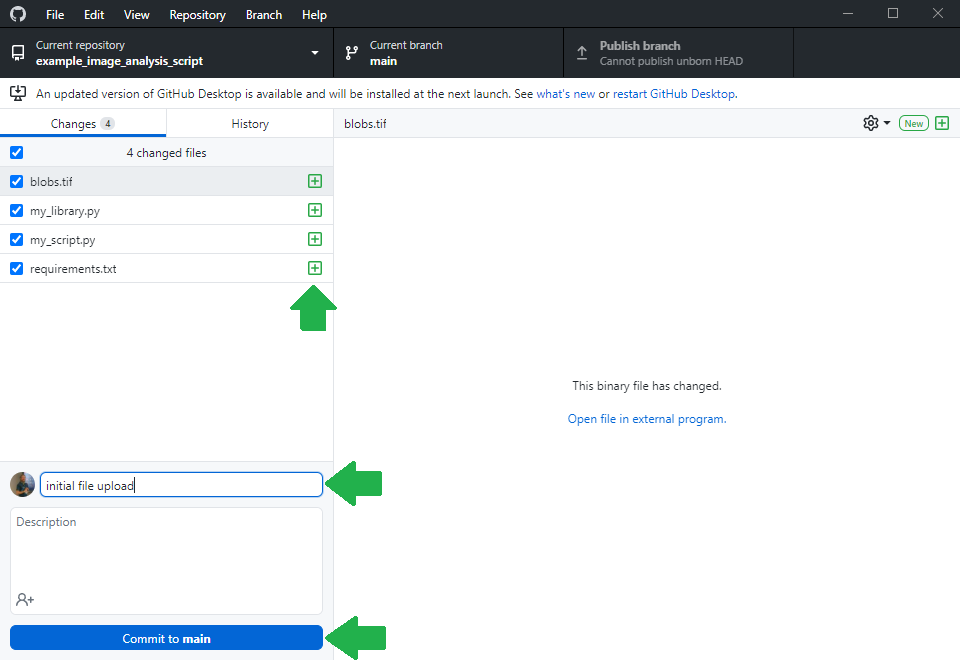Viewport: 960px width, 660px height.
Task: Expand the dropdown arrow beside settings gear
Action: 887,123
